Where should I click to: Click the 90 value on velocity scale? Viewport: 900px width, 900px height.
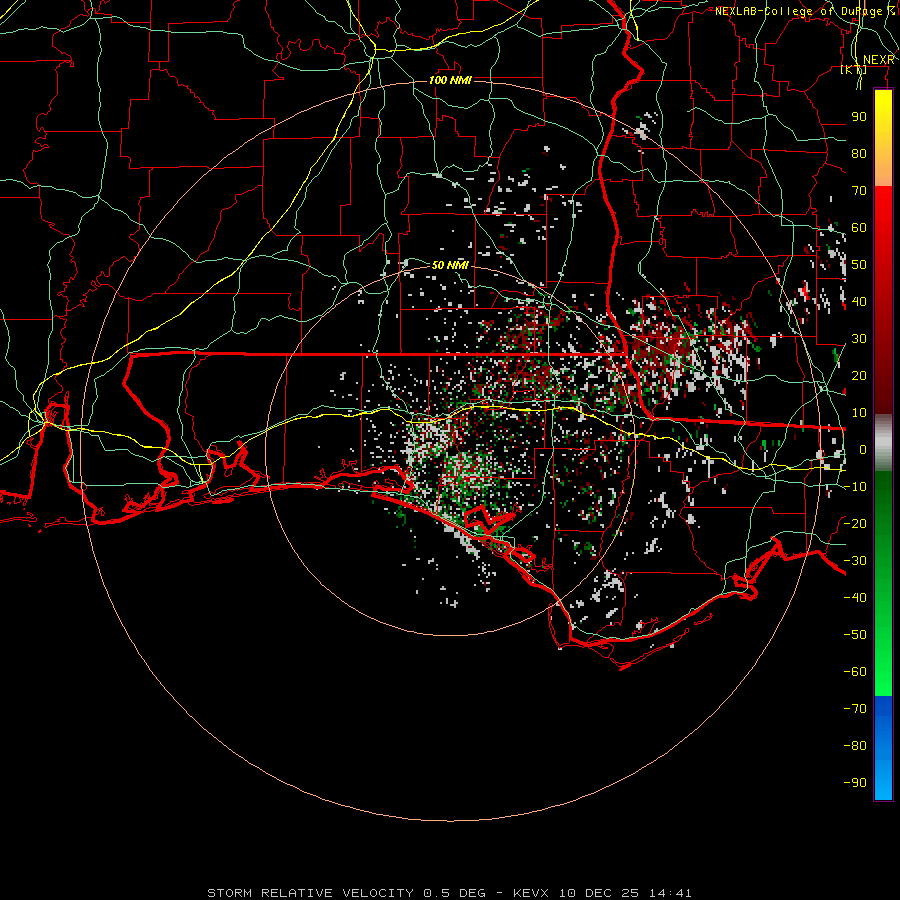(859, 117)
